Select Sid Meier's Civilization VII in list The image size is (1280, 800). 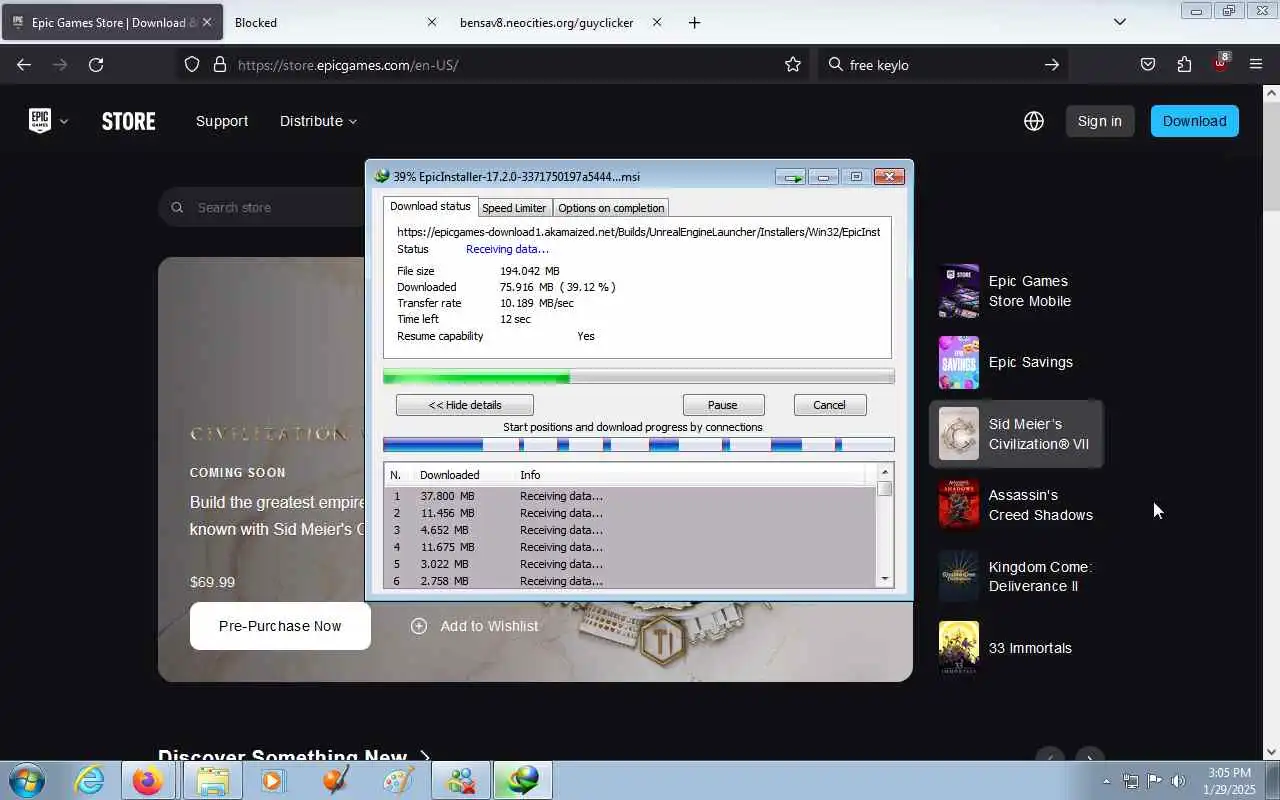coord(1016,434)
